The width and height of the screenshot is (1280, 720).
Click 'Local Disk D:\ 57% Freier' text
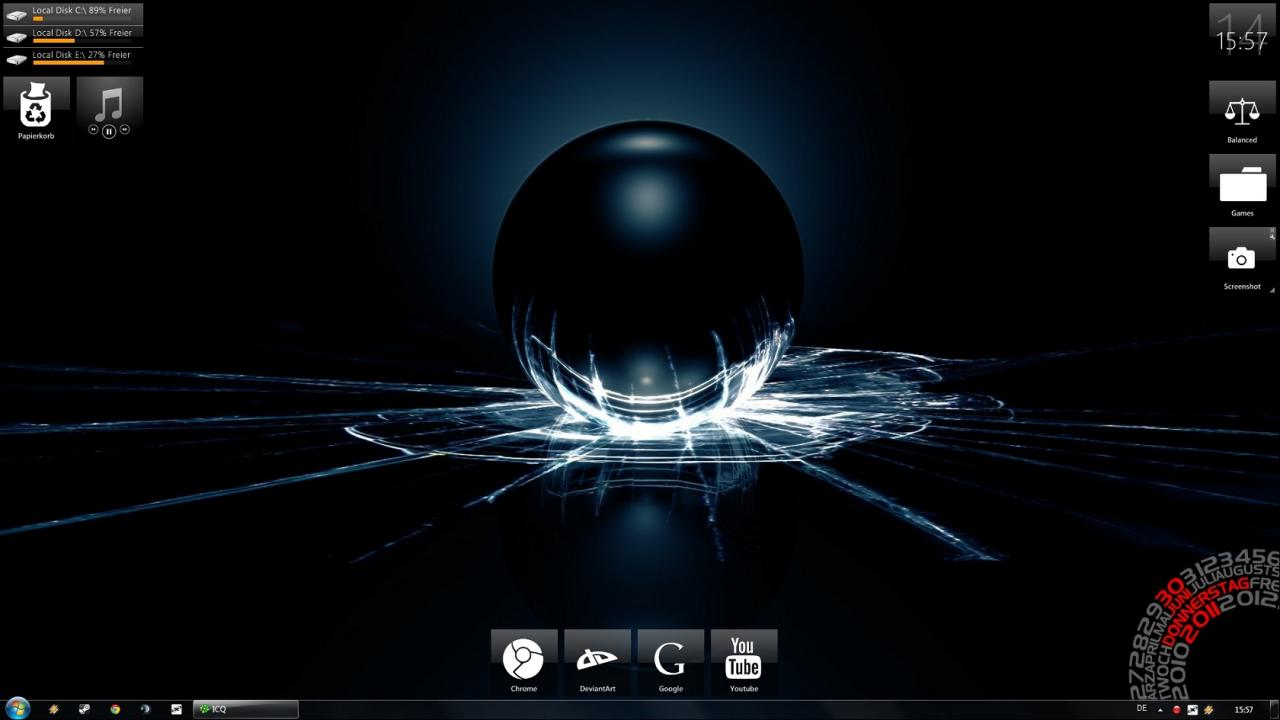(x=81, y=32)
